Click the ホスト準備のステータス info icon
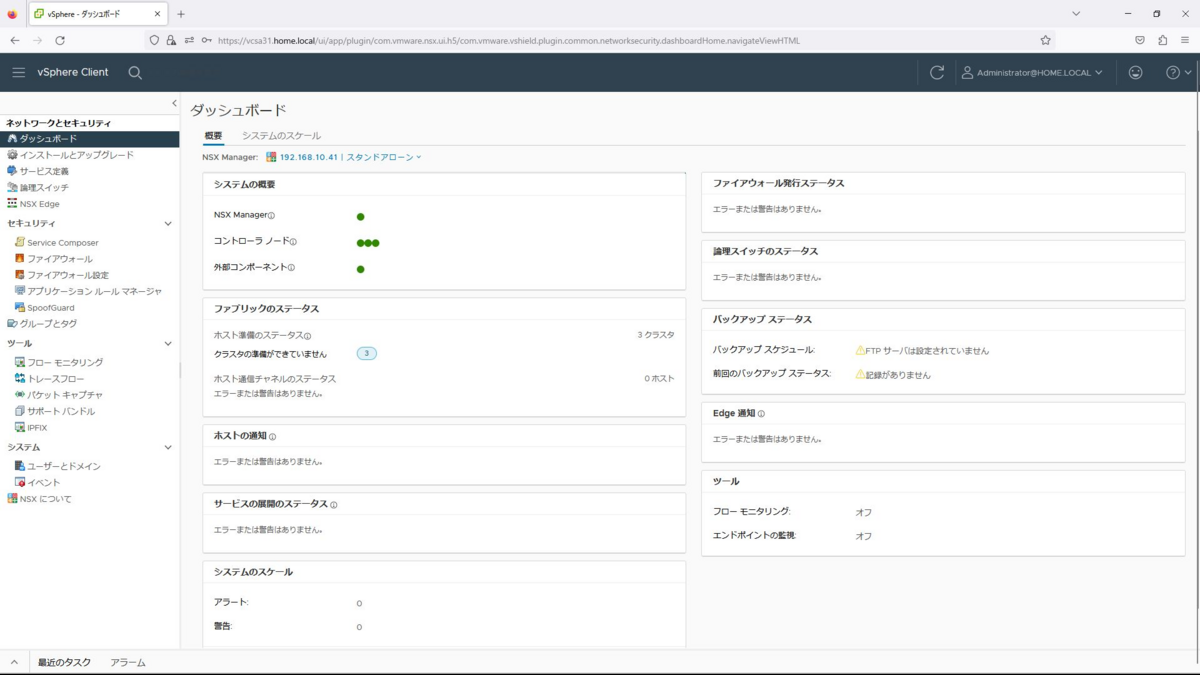1200x675 pixels. 307,336
